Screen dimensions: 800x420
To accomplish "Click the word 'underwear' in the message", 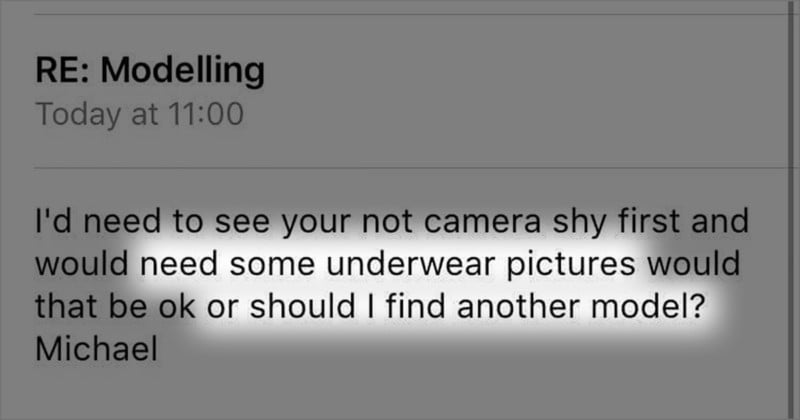I will point(410,264).
